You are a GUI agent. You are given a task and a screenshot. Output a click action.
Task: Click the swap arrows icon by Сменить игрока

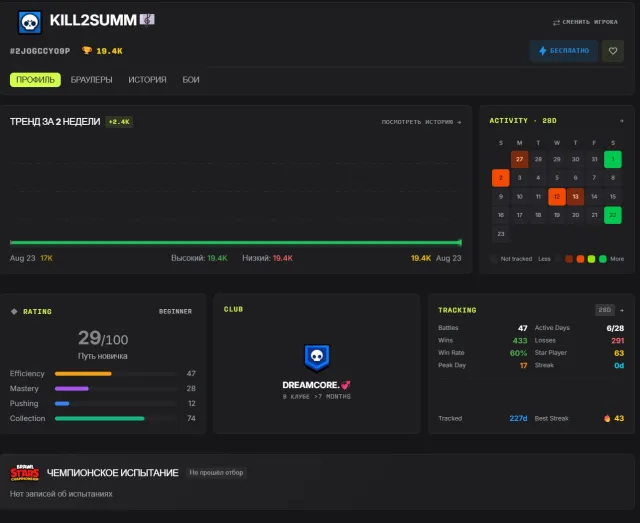(x=556, y=22)
